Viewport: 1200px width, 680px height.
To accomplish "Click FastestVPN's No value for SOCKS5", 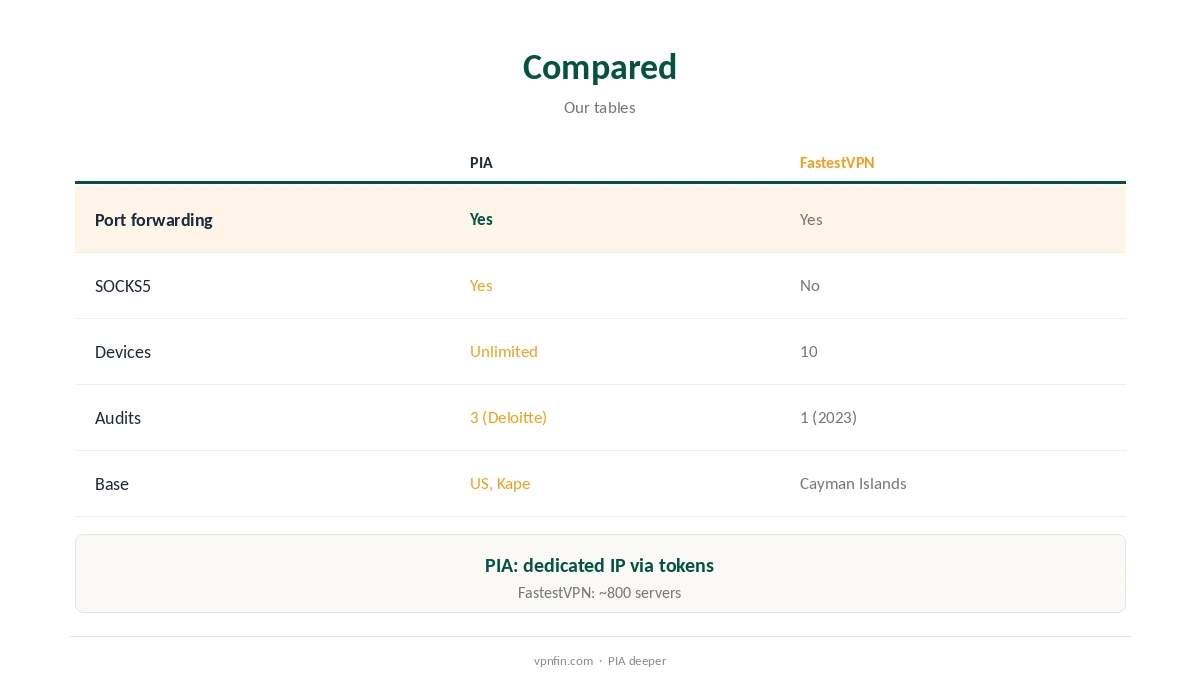I will pyautogui.click(x=810, y=285).
